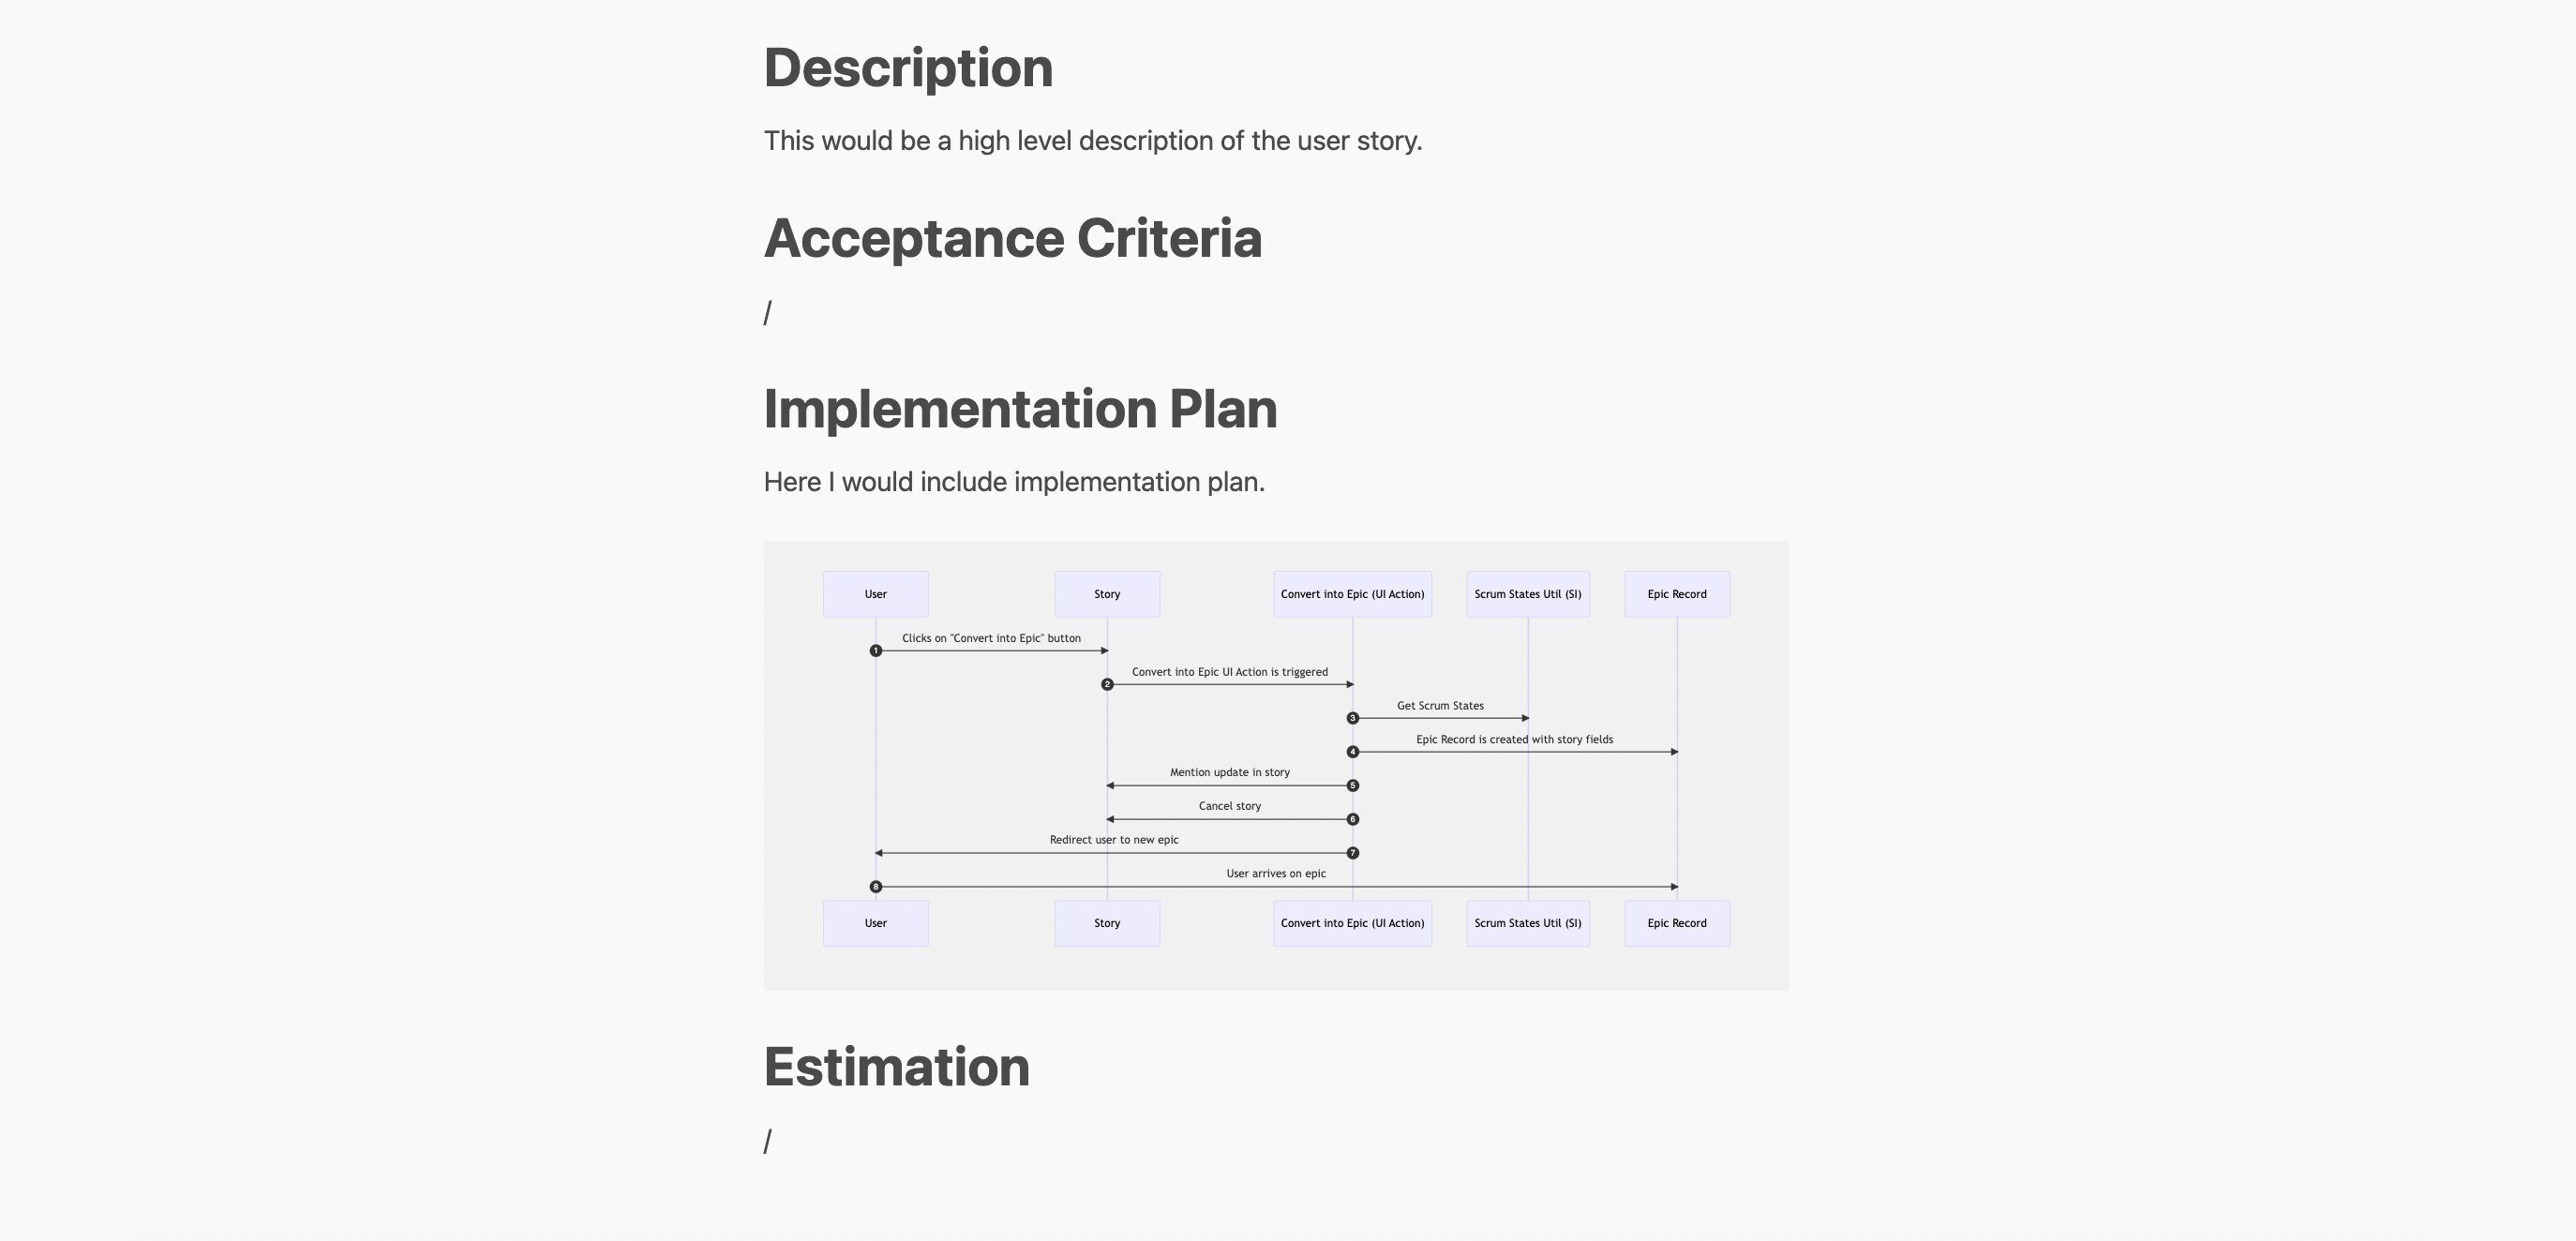Click the Acceptance Criteria heading
This screenshot has width=2576, height=1241.
1012,239
